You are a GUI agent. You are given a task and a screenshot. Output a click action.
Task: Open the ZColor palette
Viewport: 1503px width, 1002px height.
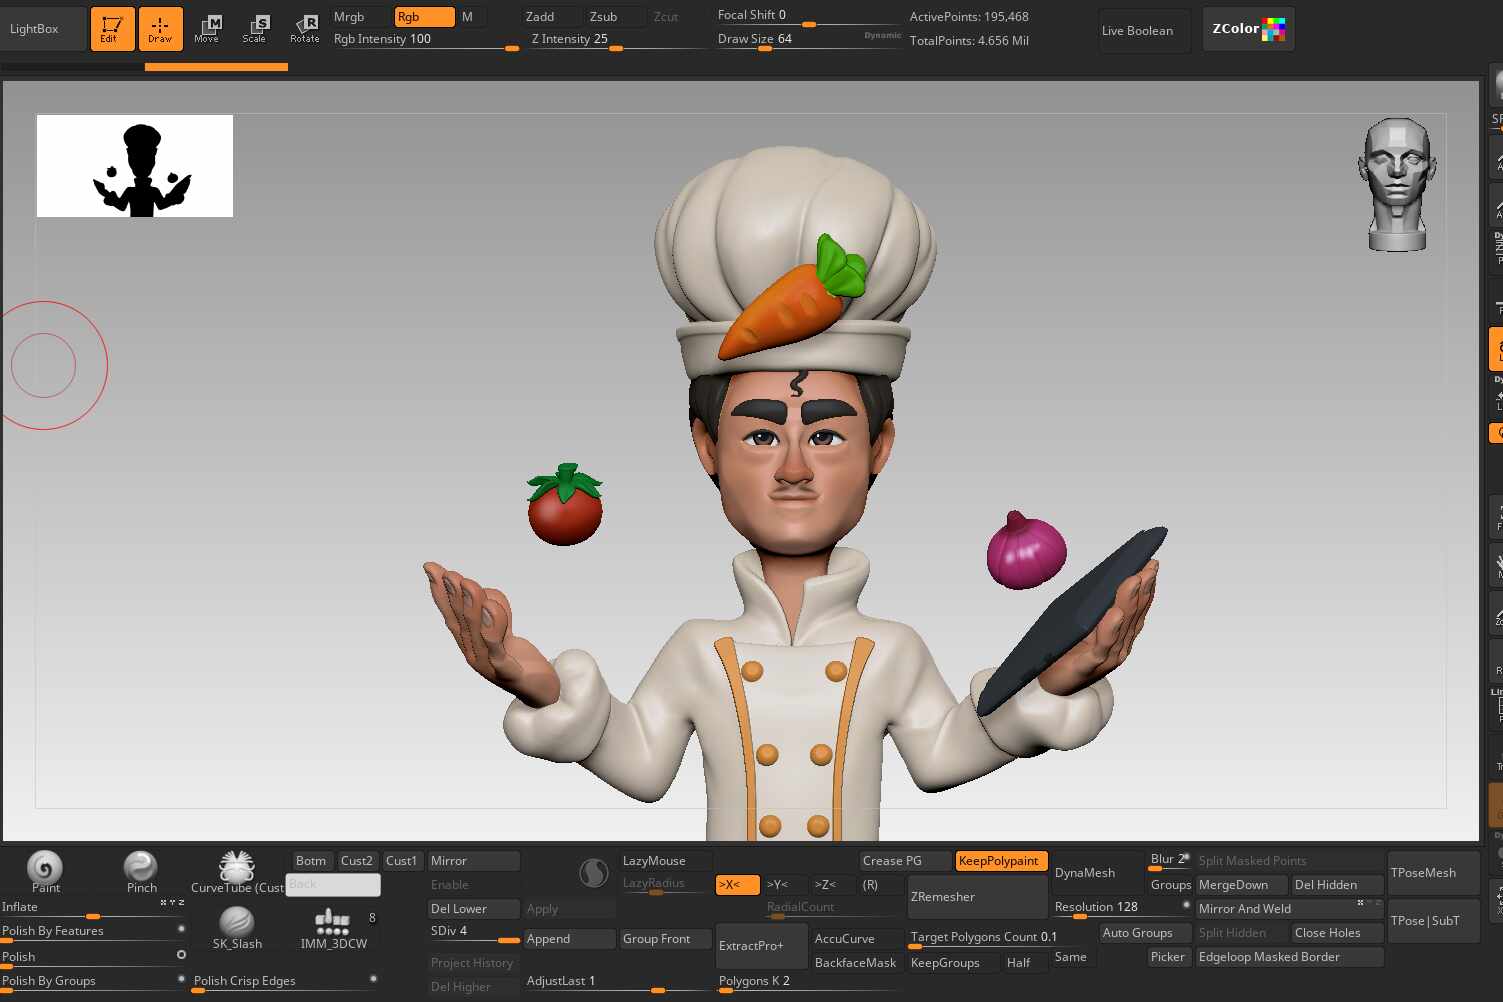(1248, 29)
